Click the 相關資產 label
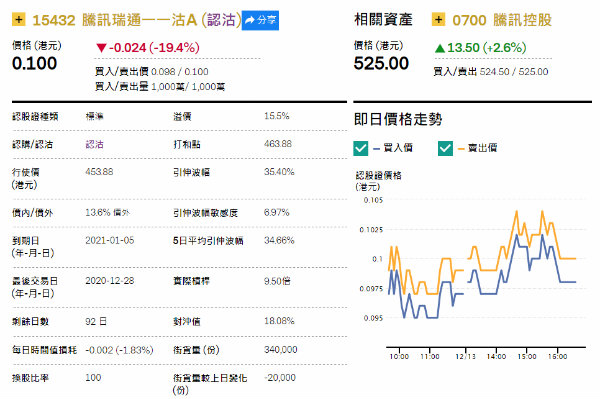Viewport: 600px width, 399px height. click(383, 20)
